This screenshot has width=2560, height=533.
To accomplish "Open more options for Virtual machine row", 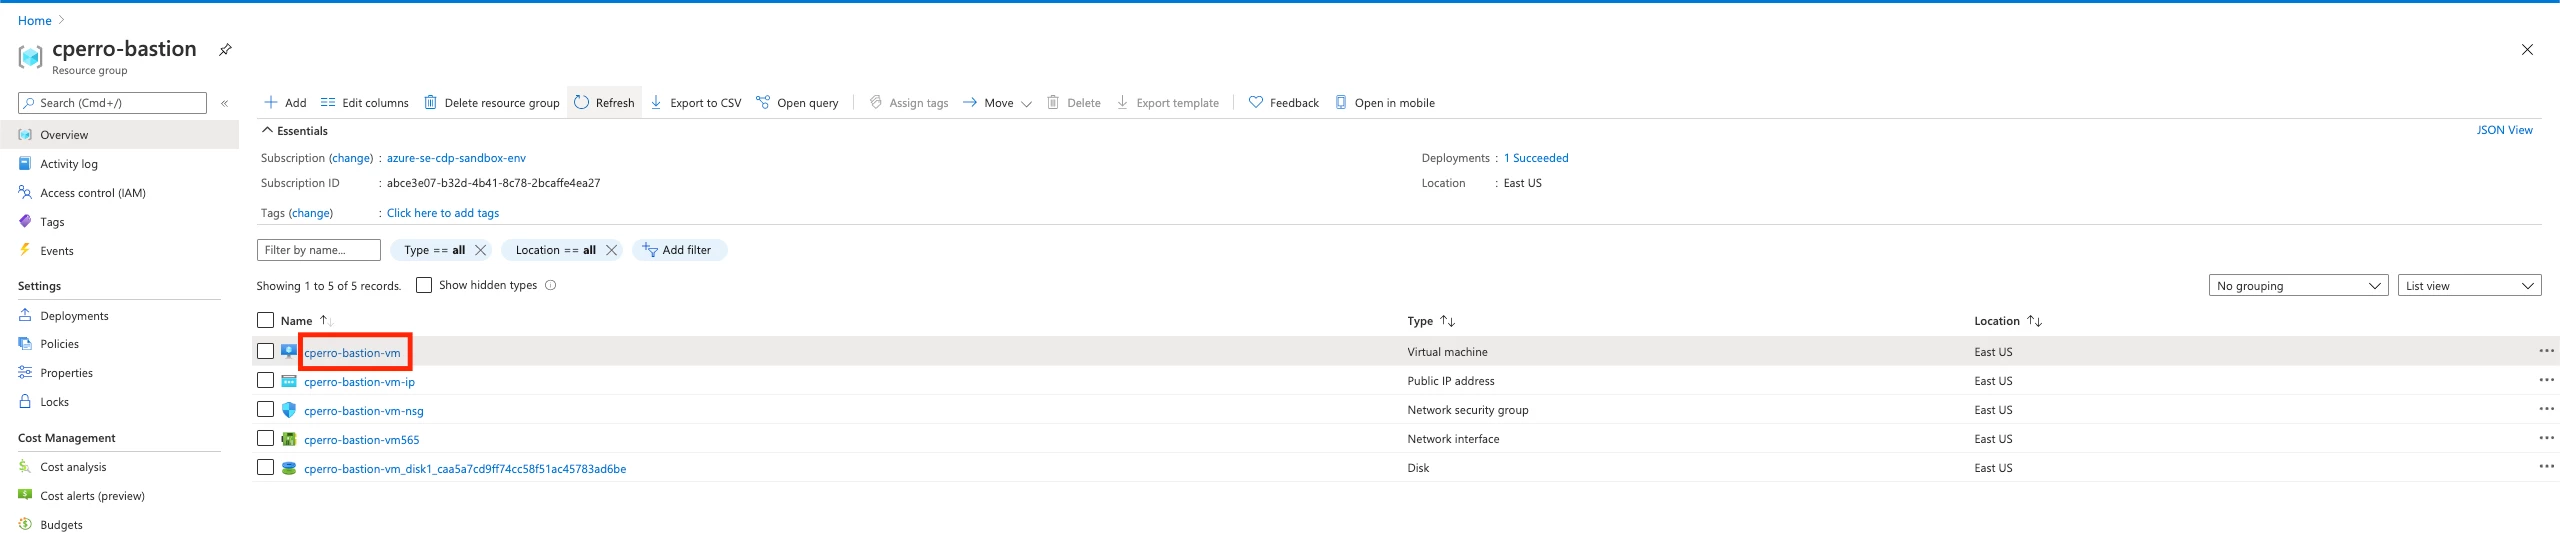I will point(2546,351).
